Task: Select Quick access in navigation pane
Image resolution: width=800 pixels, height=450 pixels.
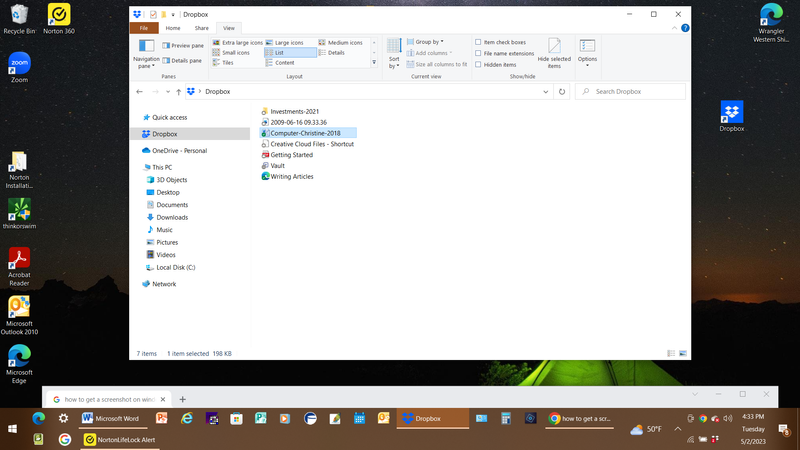Action: click(165, 117)
